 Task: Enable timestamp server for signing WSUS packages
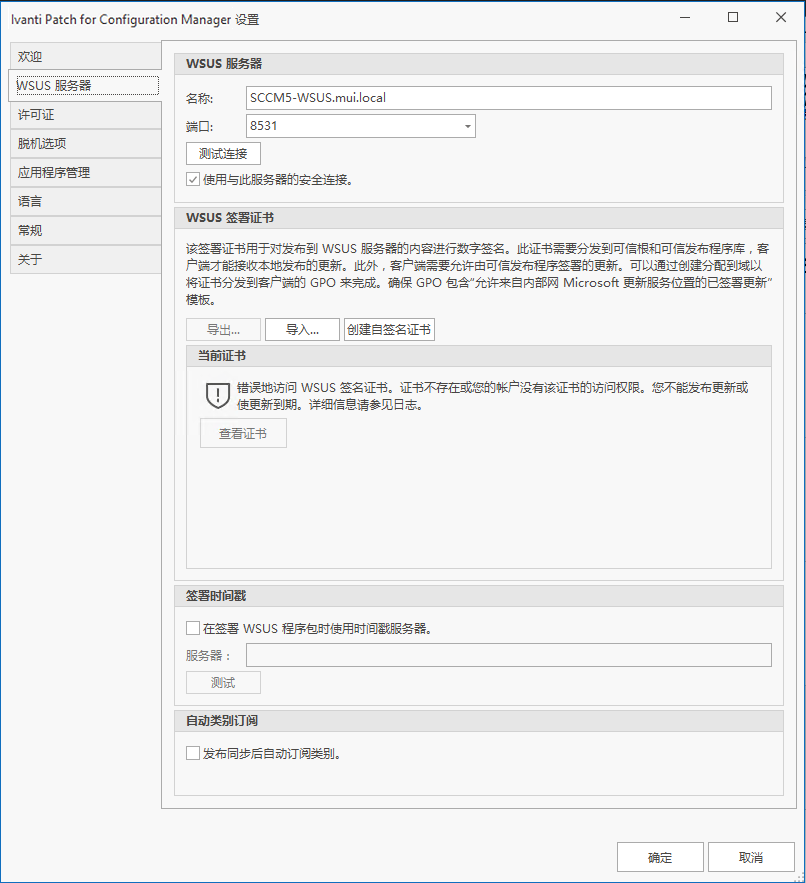tap(193, 628)
